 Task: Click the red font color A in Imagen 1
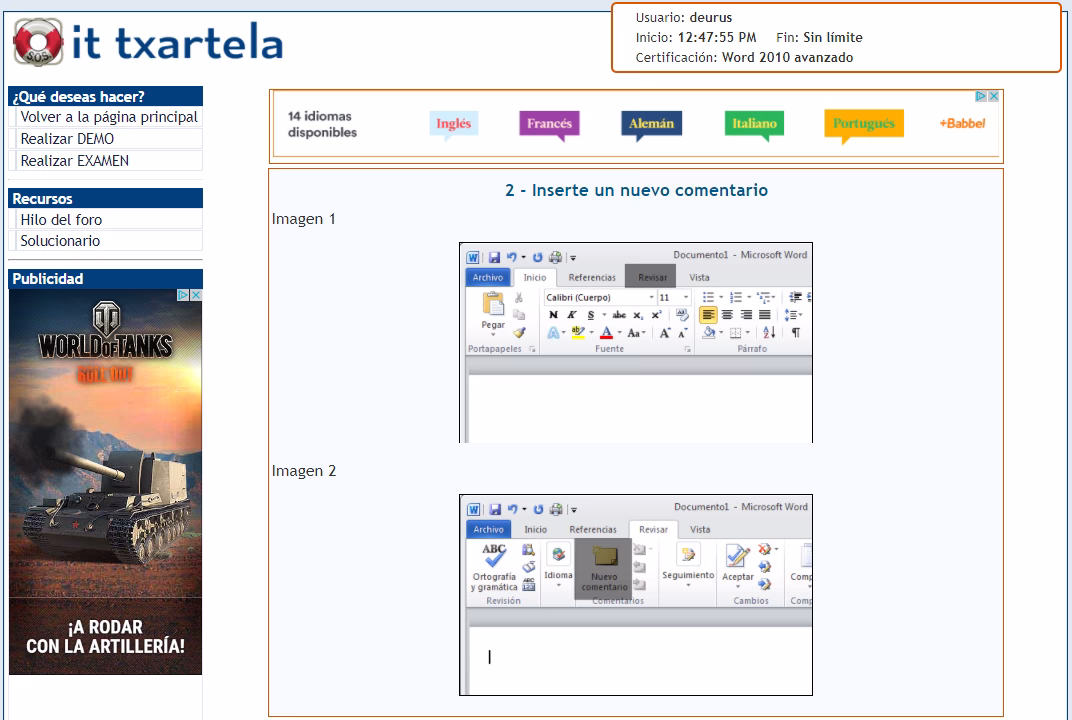606,333
